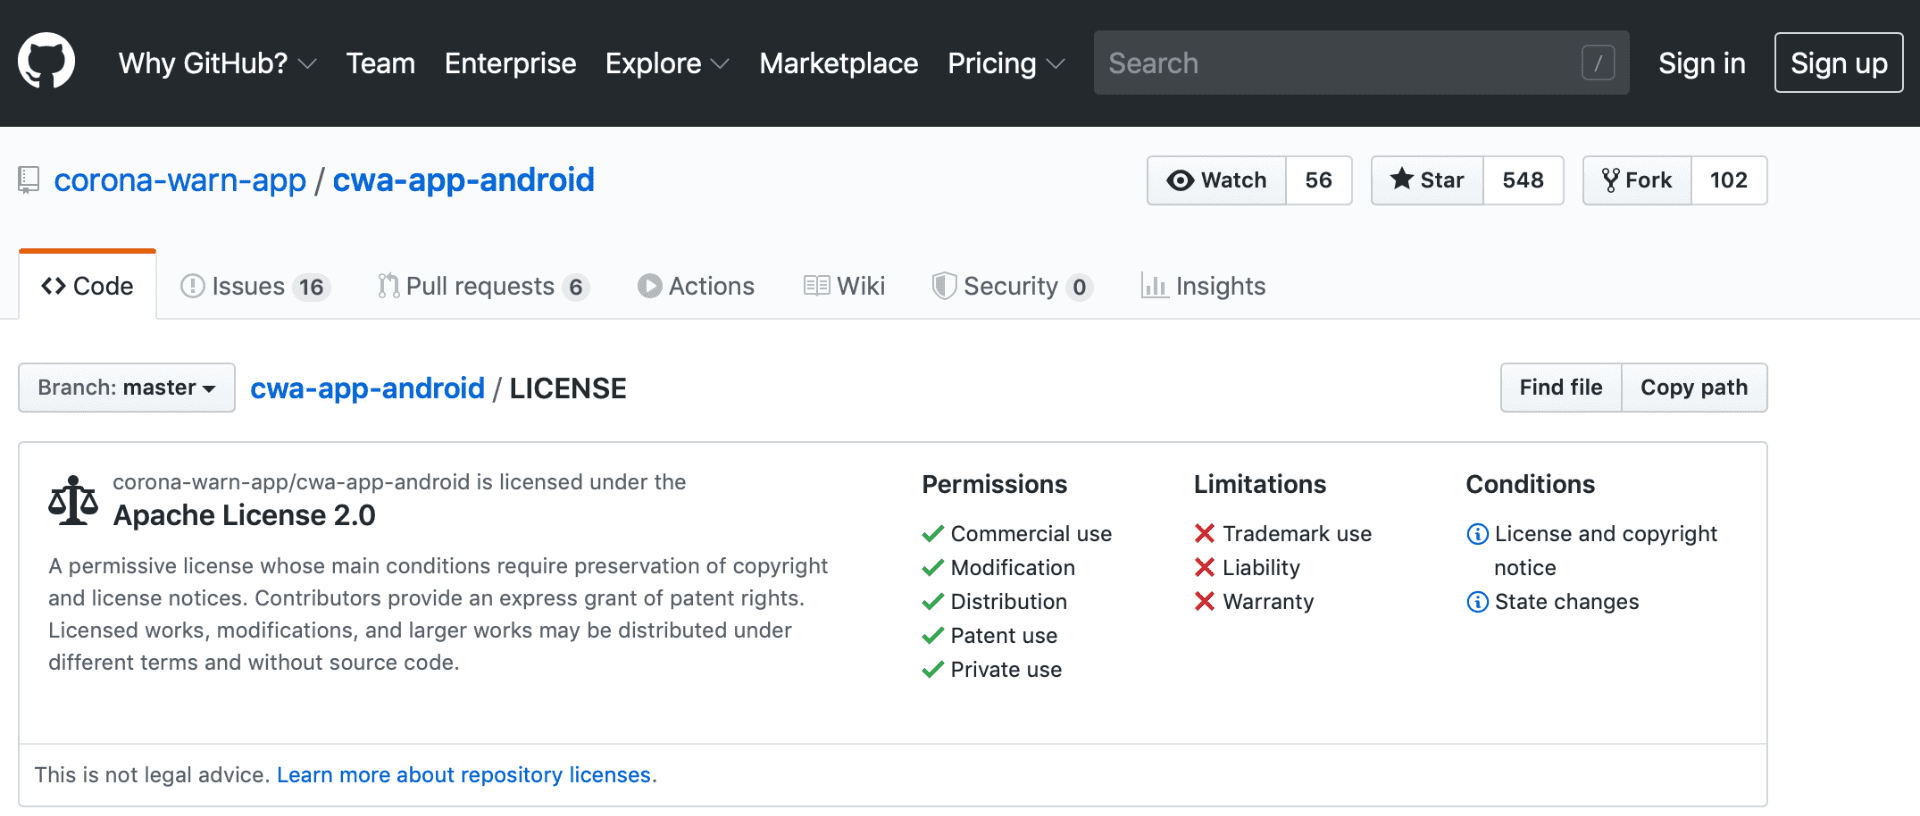The image size is (1920, 816).
Task: Expand the Explore dropdown menu
Action: [667, 63]
